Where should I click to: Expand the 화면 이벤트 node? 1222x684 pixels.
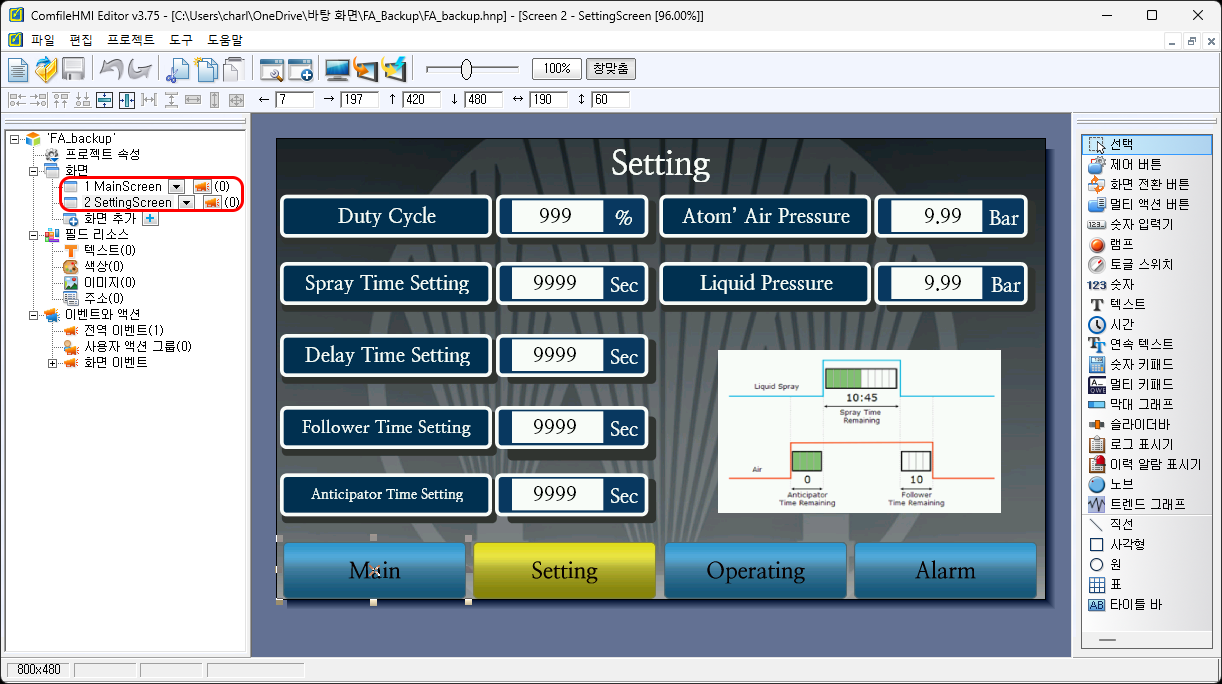coord(52,363)
